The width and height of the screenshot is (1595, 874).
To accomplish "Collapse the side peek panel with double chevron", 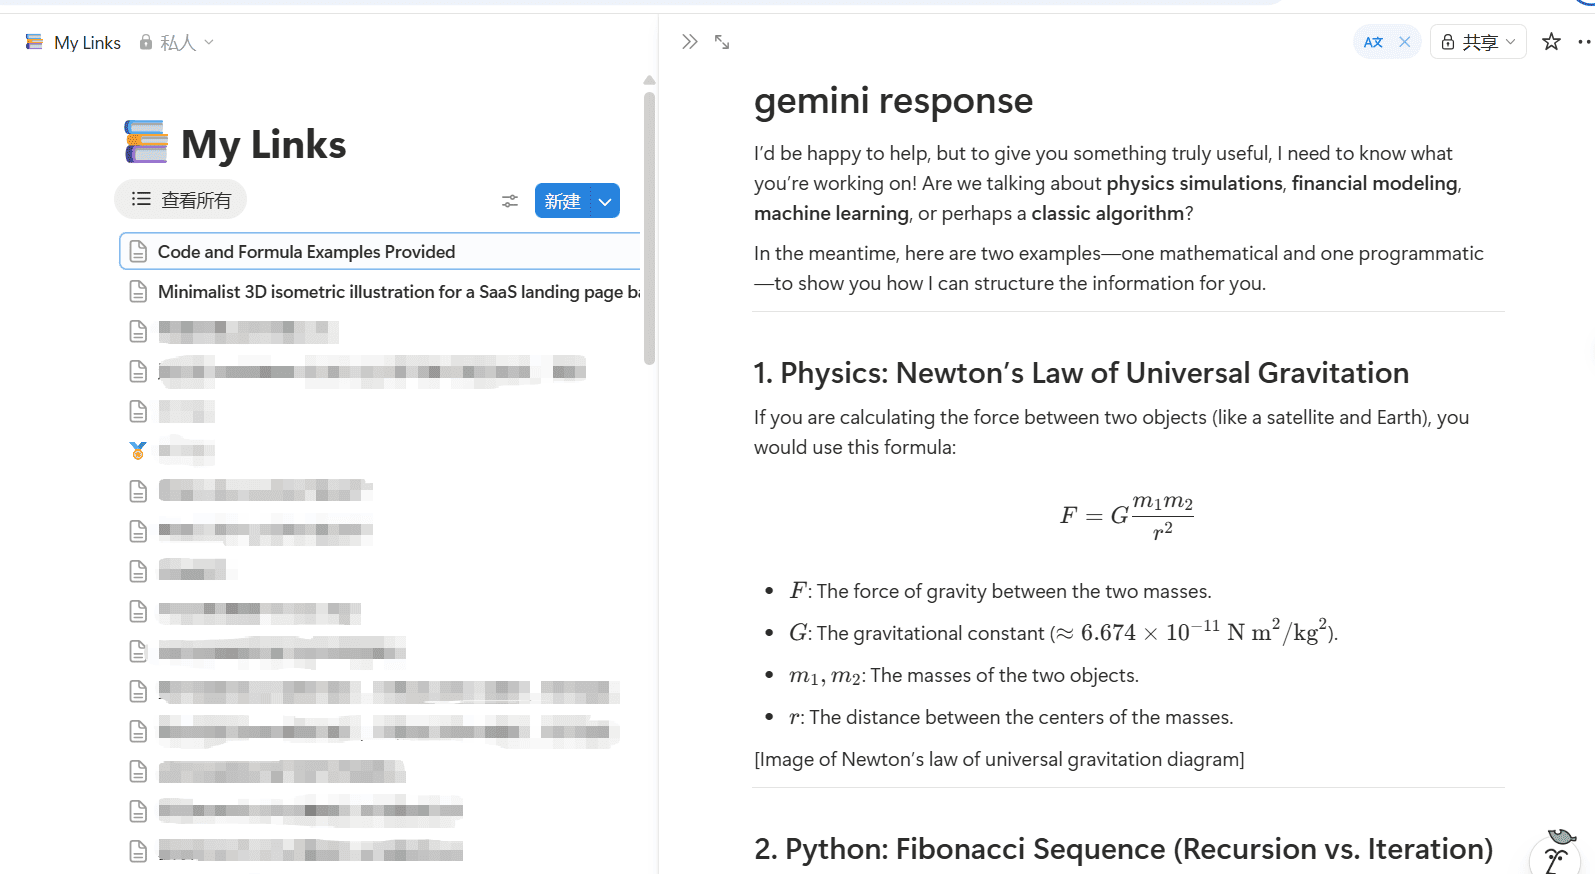I will [689, 42].
